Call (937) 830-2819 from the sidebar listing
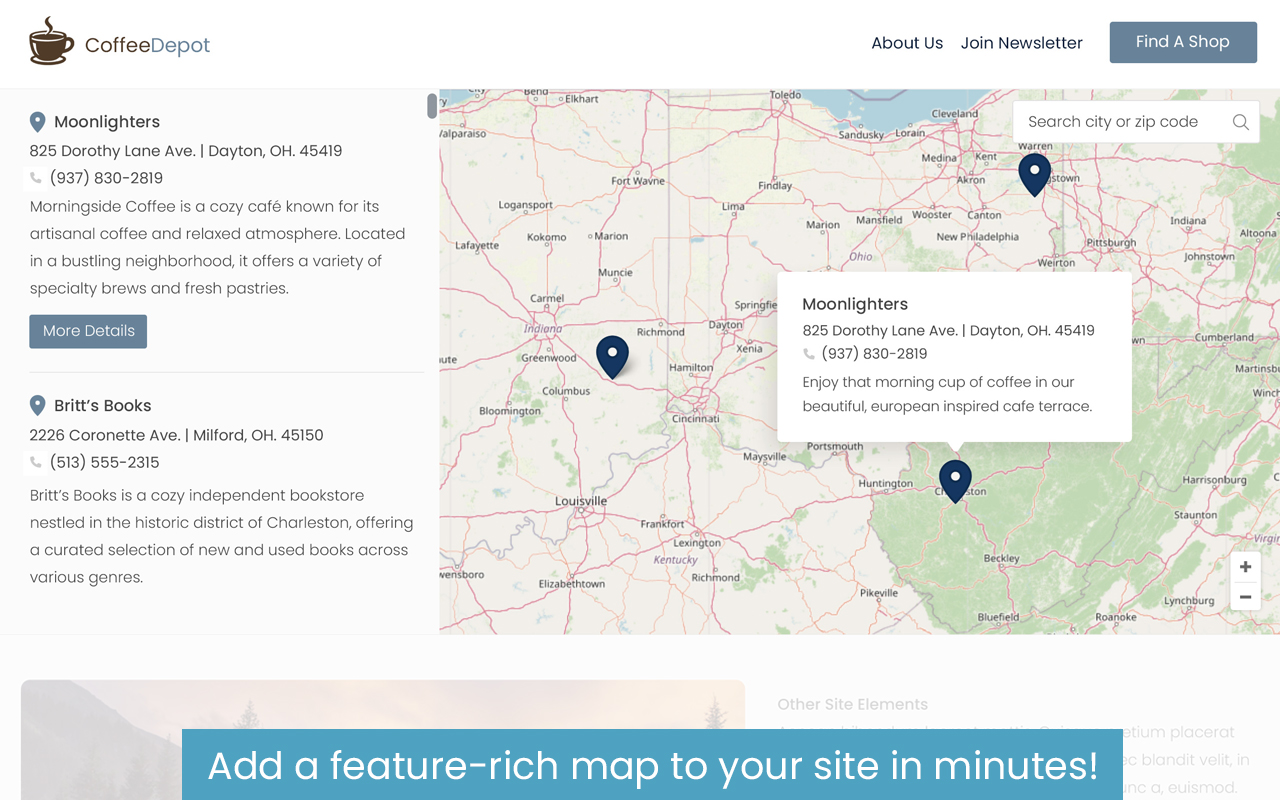1280x800 pixels. pos(106,178)
